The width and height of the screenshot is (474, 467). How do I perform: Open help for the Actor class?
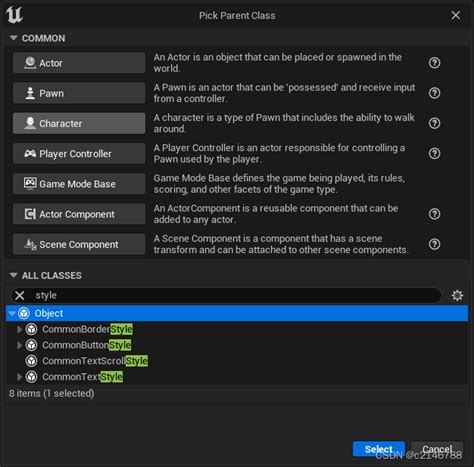click(434, 63)
